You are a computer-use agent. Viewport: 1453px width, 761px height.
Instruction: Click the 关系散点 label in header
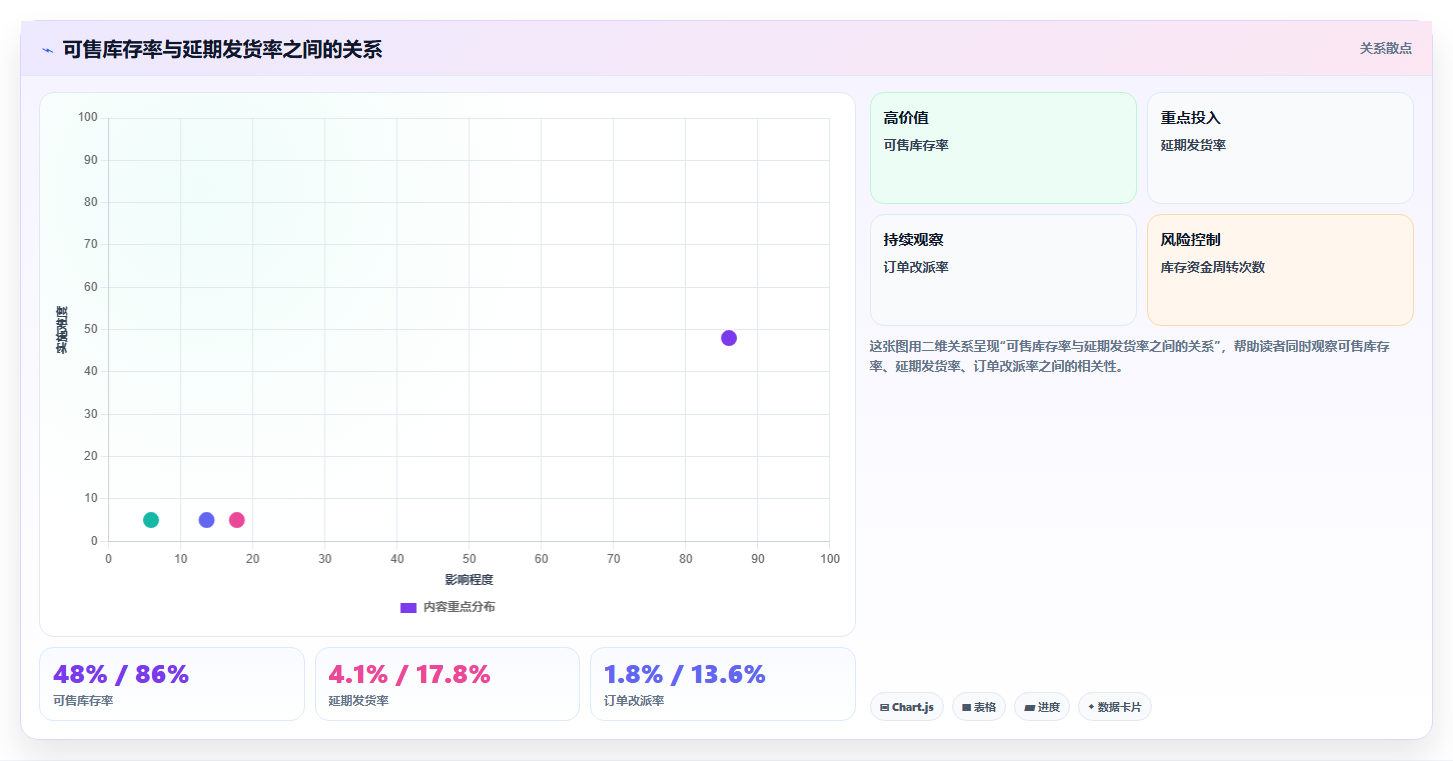click(x=1386, y=48)
